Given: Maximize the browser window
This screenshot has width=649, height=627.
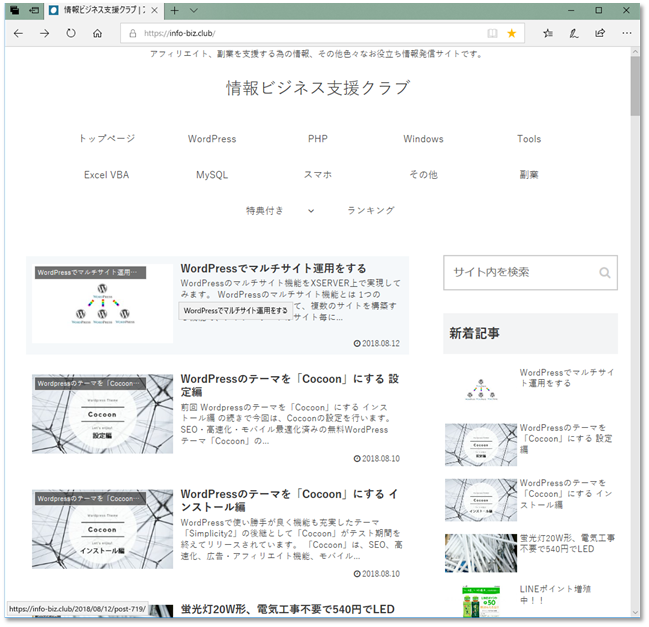Looking at the screenshot, I should tap(599, 11).
